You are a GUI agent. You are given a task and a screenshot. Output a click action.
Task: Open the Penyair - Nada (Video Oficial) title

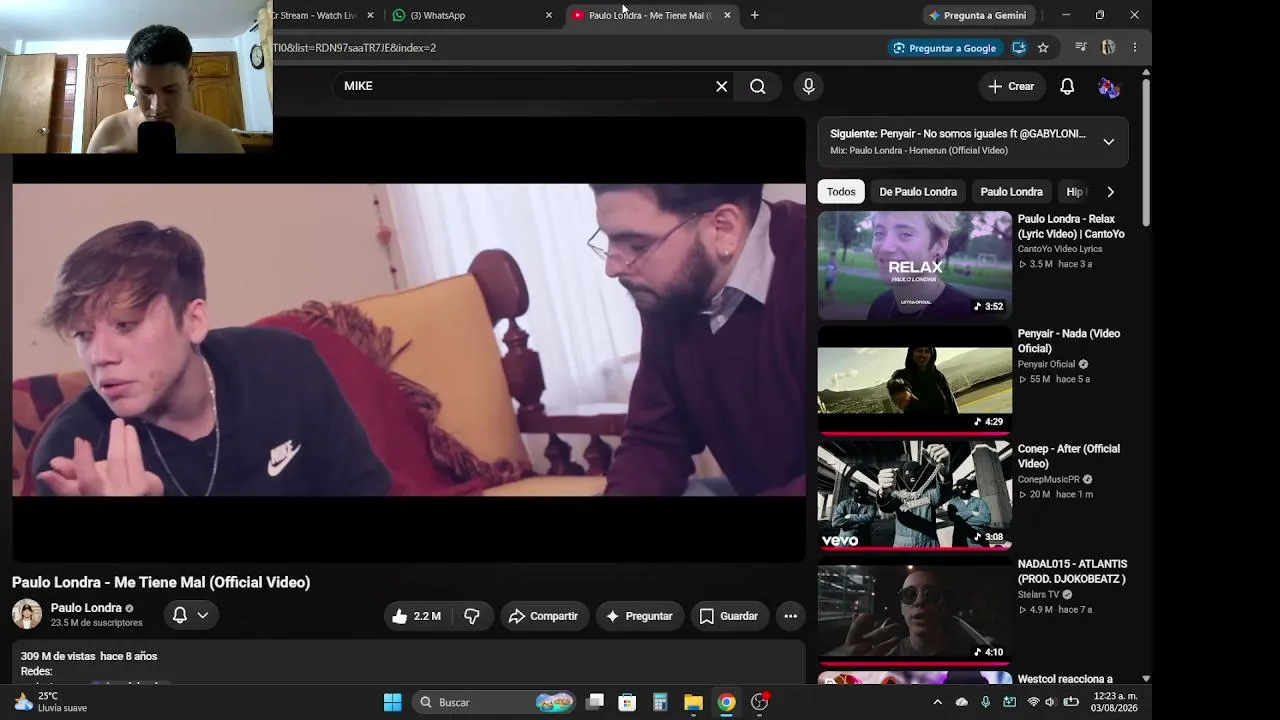point(1069,341)
